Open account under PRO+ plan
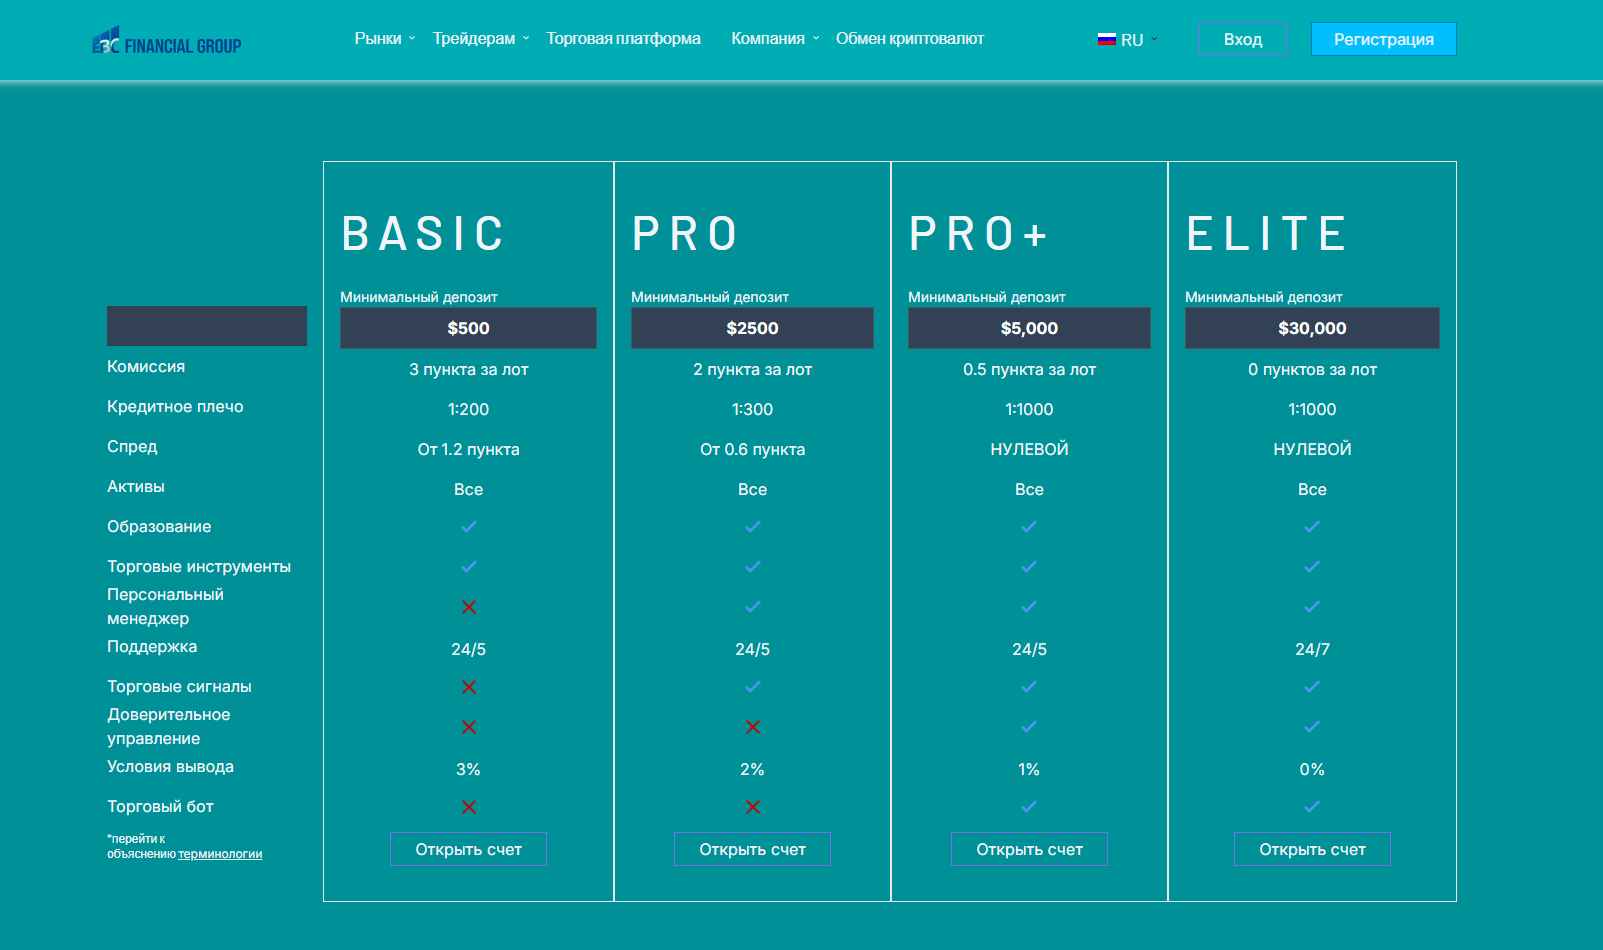1603x950 pixels. (1029, 849)
